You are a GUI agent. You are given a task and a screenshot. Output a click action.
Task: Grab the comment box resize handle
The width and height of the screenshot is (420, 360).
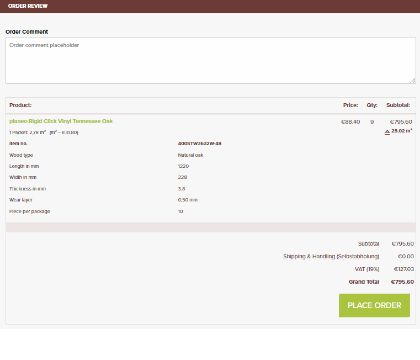click(413, 80)
